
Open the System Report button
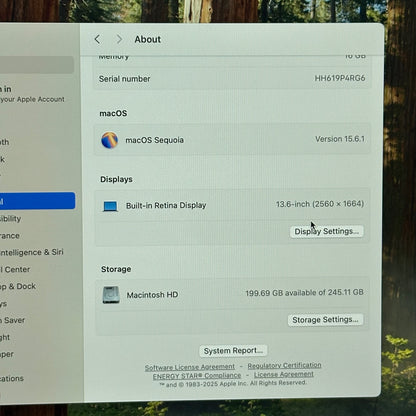tap(233, 351)
